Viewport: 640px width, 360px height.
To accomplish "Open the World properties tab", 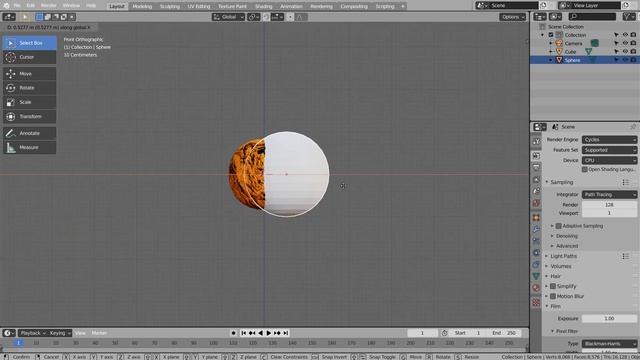I will 536,203.
